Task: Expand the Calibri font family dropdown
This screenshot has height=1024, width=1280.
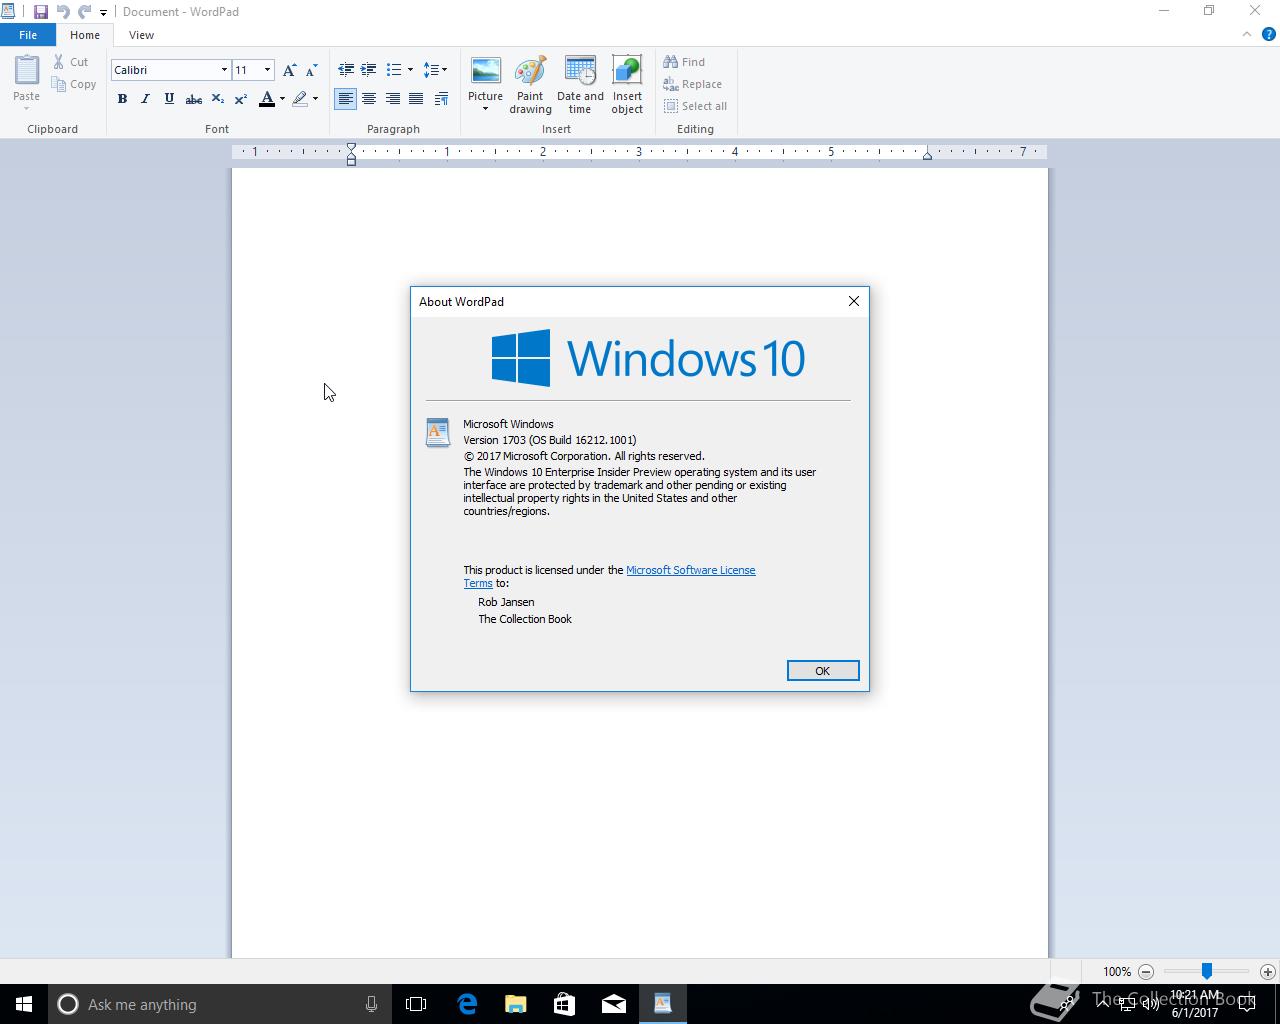Action: tap(224, 70)
